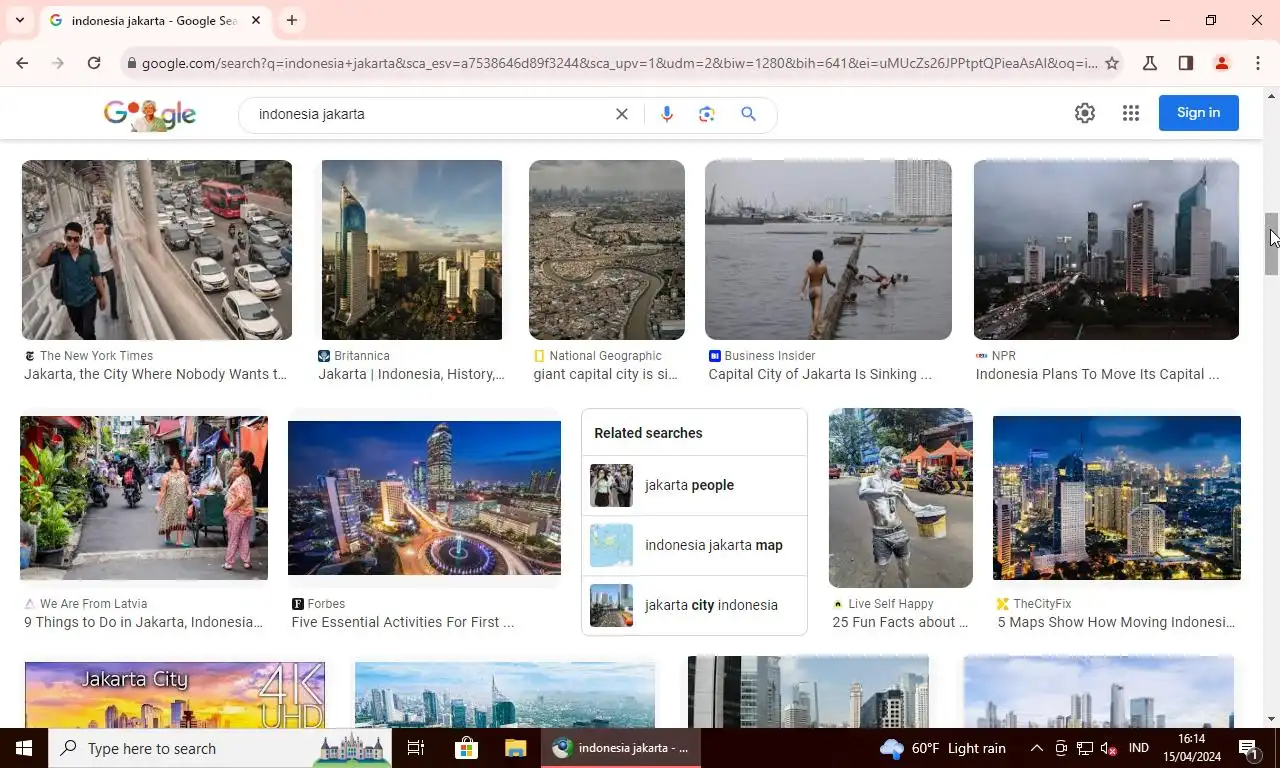This screenshot has width=1280, height=768.
Task: Open the weather widget showing Light rain
Action: [943, 748]
